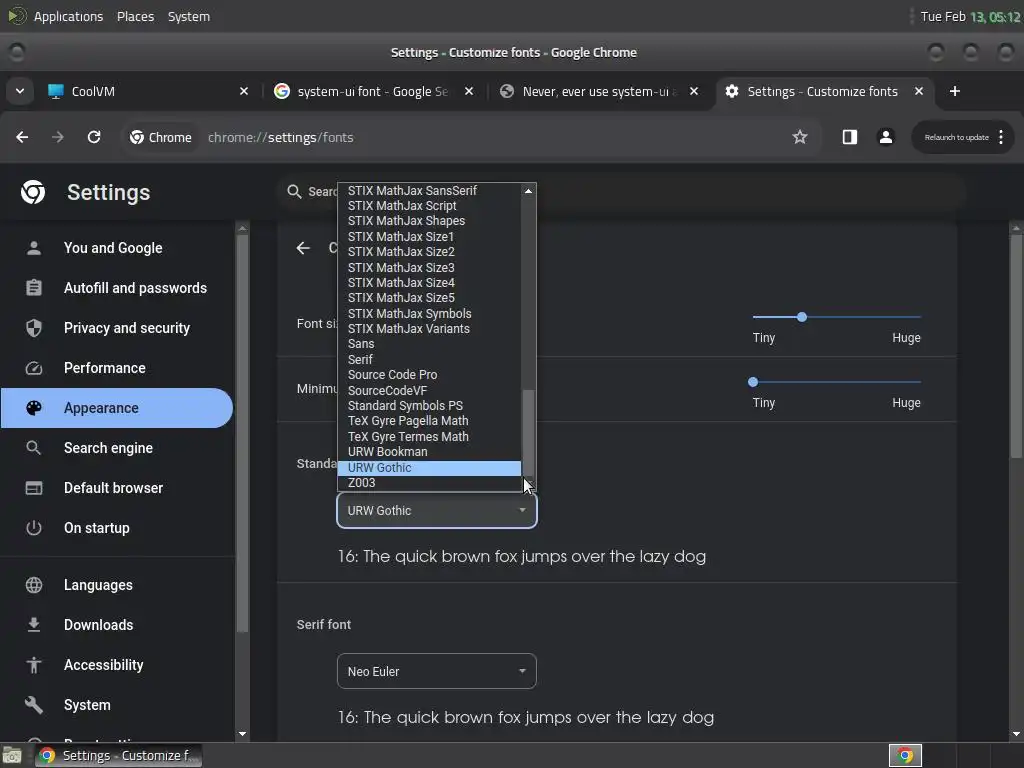Viewport: 1024px width, 768px height.
Task: Open a new tab with plus icon
Action: tap(955, 91)
